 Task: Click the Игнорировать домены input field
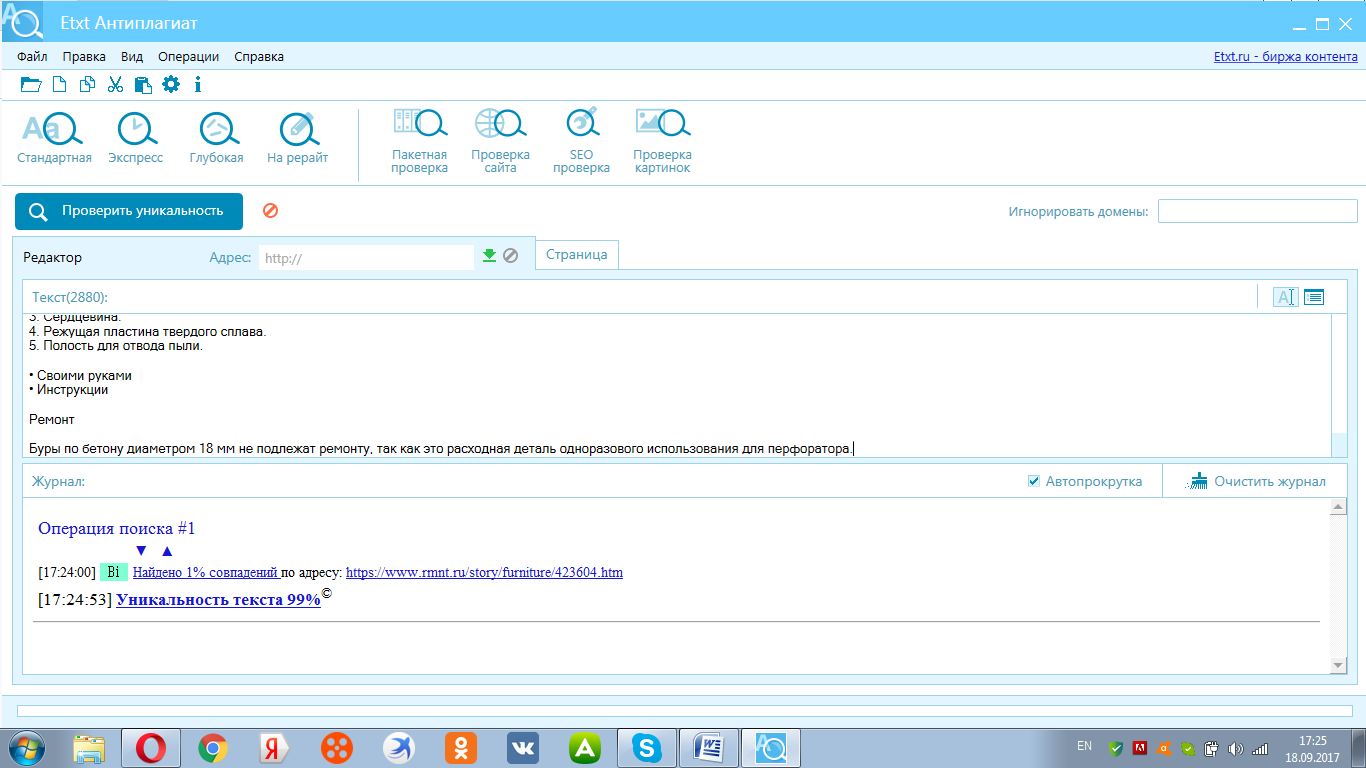pyautogui.click(x=1257, y=211)
